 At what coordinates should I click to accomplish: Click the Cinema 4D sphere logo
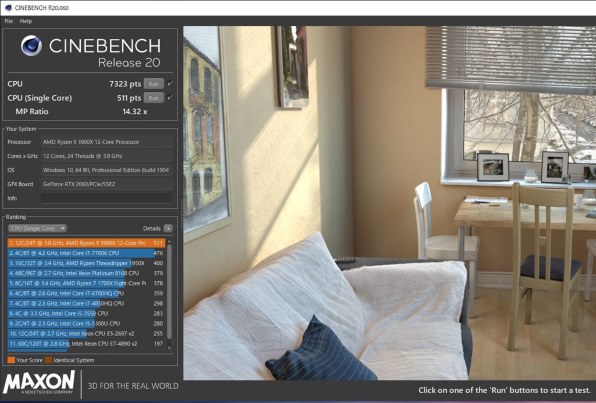(x=32, y=46)
